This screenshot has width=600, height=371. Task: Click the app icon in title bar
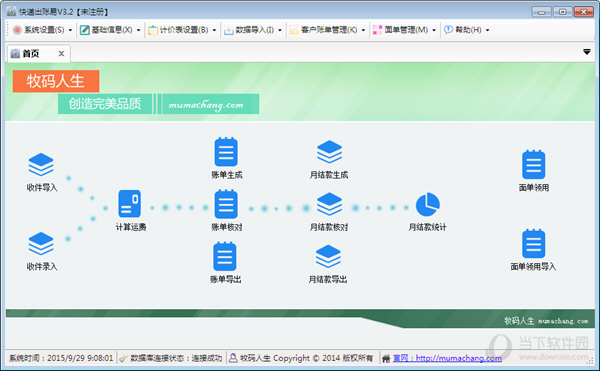point(11,11)
